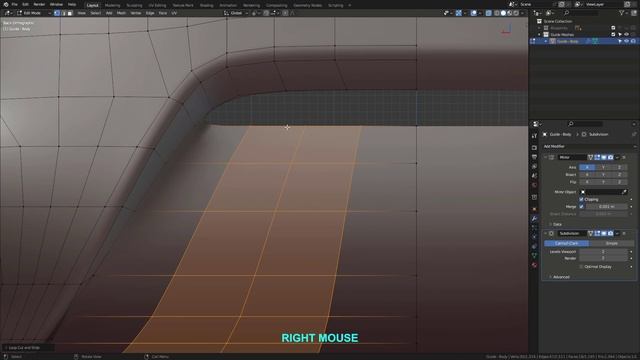
Task: Toggle viewport overlays icon
Action: pos(473,13)
